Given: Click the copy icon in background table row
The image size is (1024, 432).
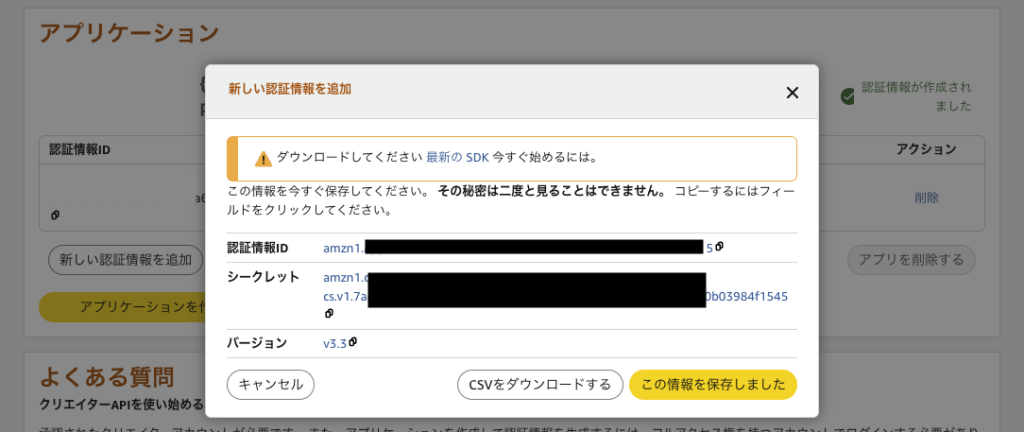Looking at the screenshot, I should pyautogui.click(x=56, y=215).
